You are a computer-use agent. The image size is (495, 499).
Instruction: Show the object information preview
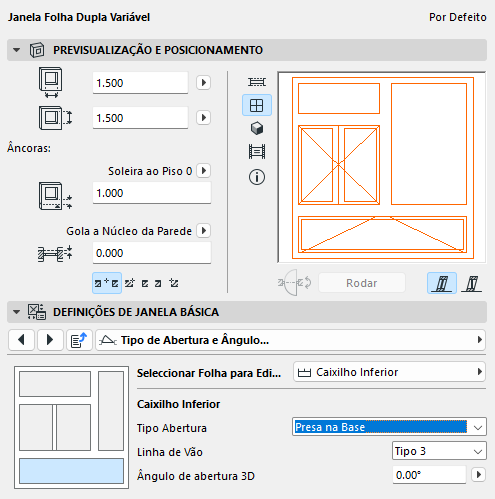(x=257, y=177)
